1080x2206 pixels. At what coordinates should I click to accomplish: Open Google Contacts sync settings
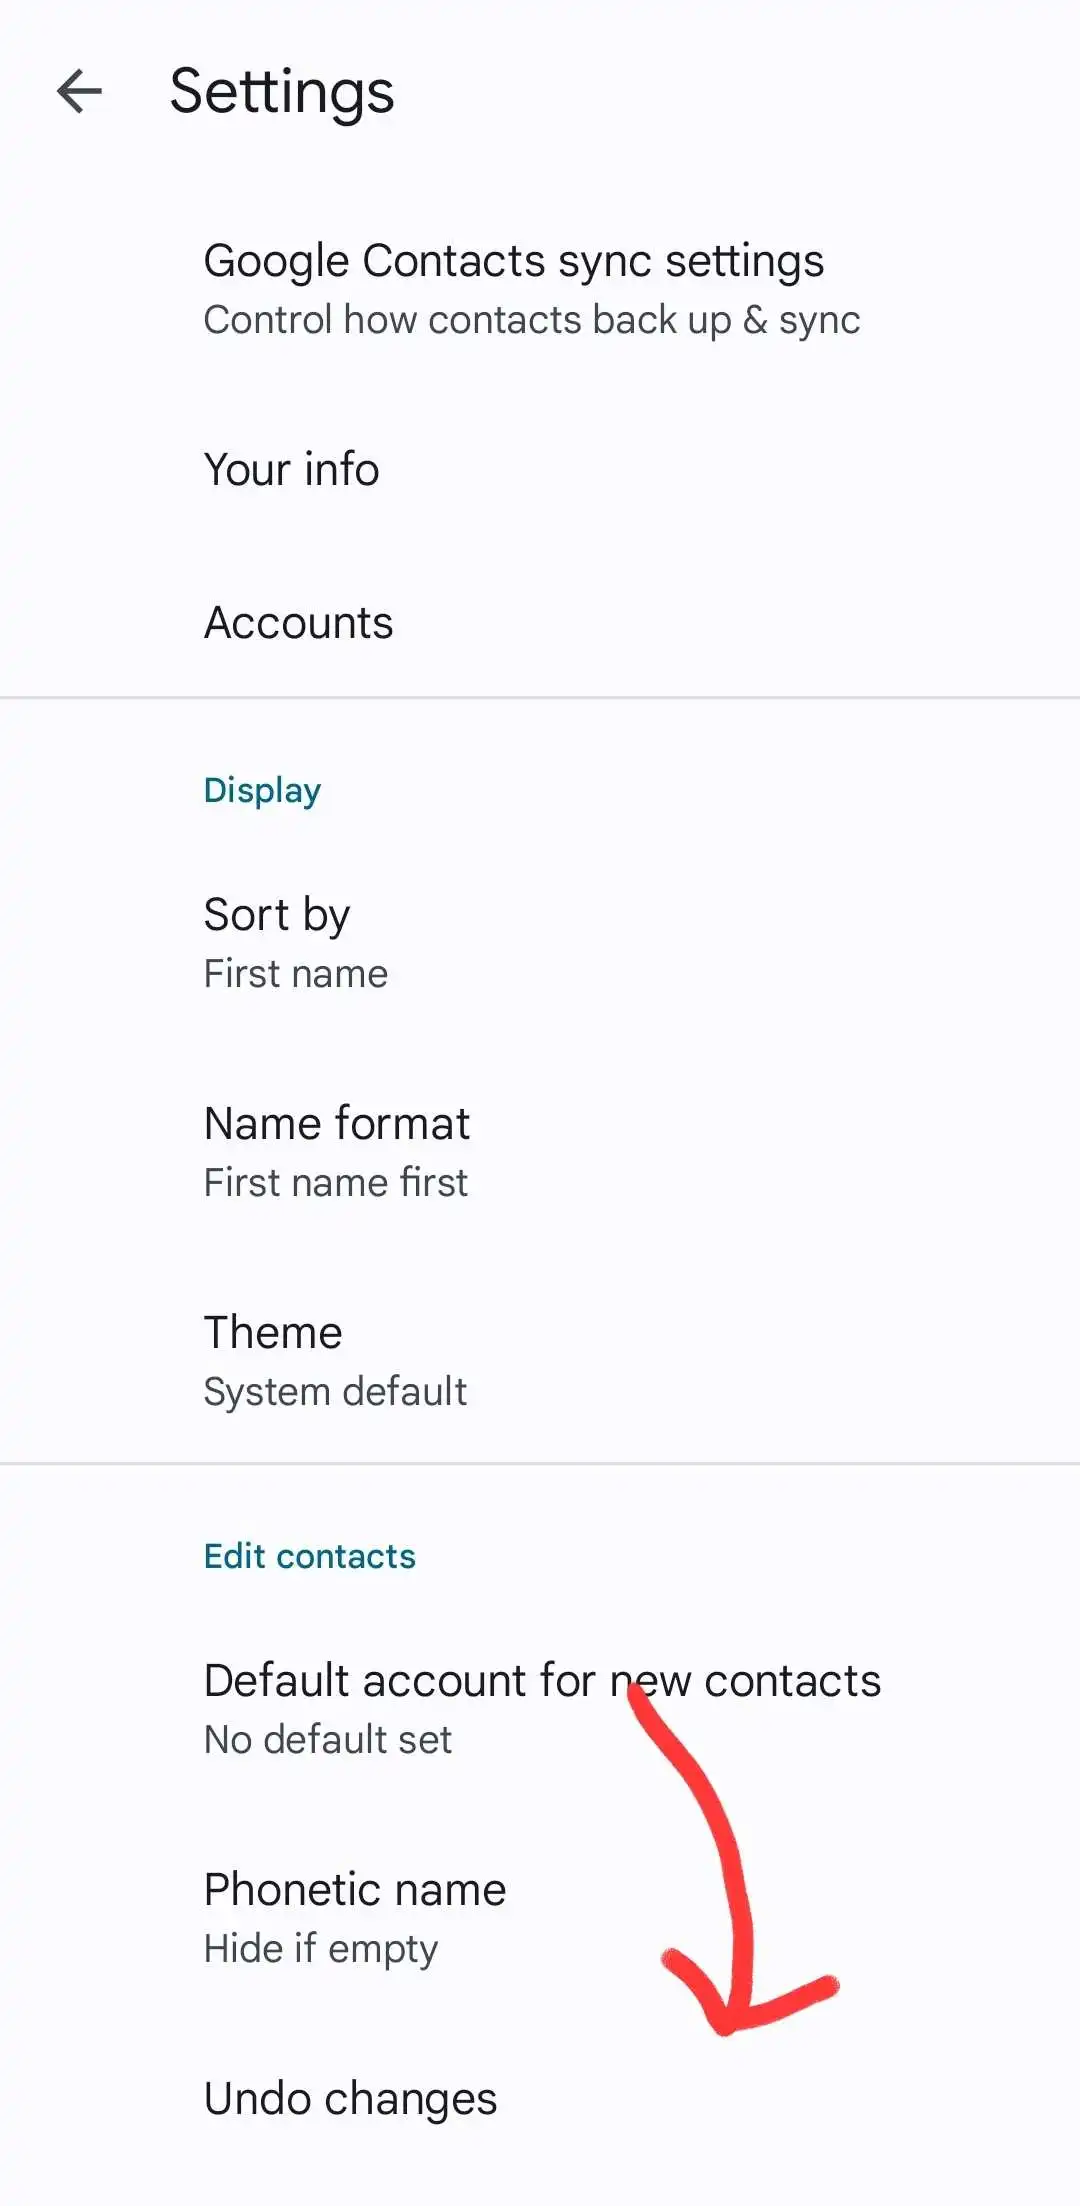tap(540, 289)
